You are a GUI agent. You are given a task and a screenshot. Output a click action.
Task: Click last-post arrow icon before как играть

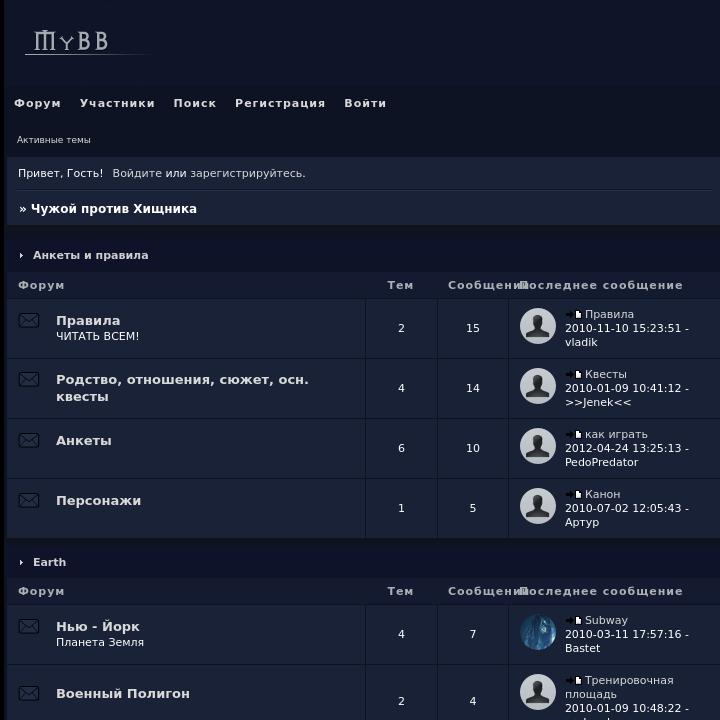pos(574,434)
